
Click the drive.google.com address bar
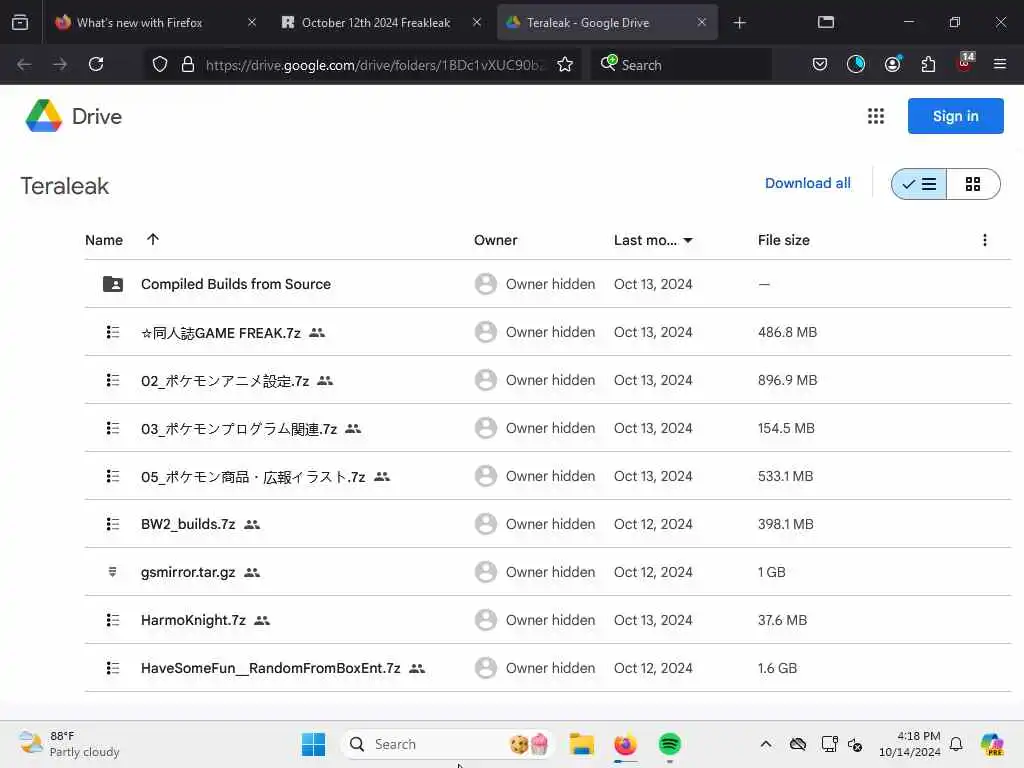(x=375, y=65)
